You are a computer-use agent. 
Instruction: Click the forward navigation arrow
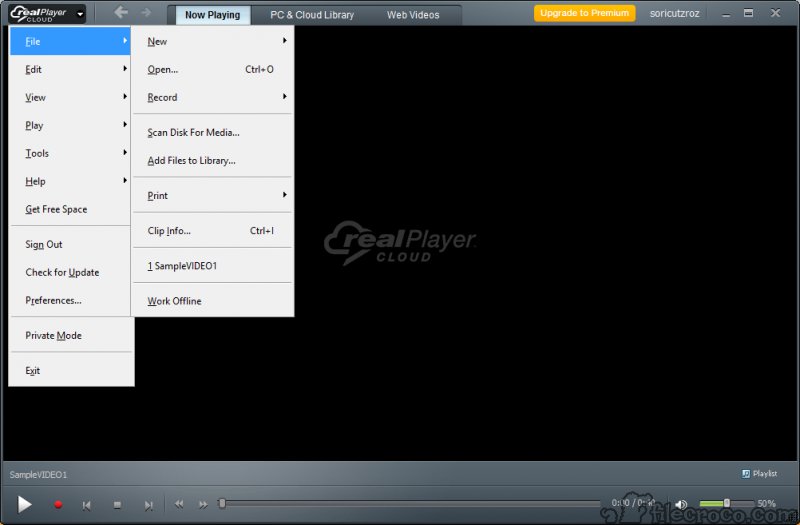(x=146, y=12)
